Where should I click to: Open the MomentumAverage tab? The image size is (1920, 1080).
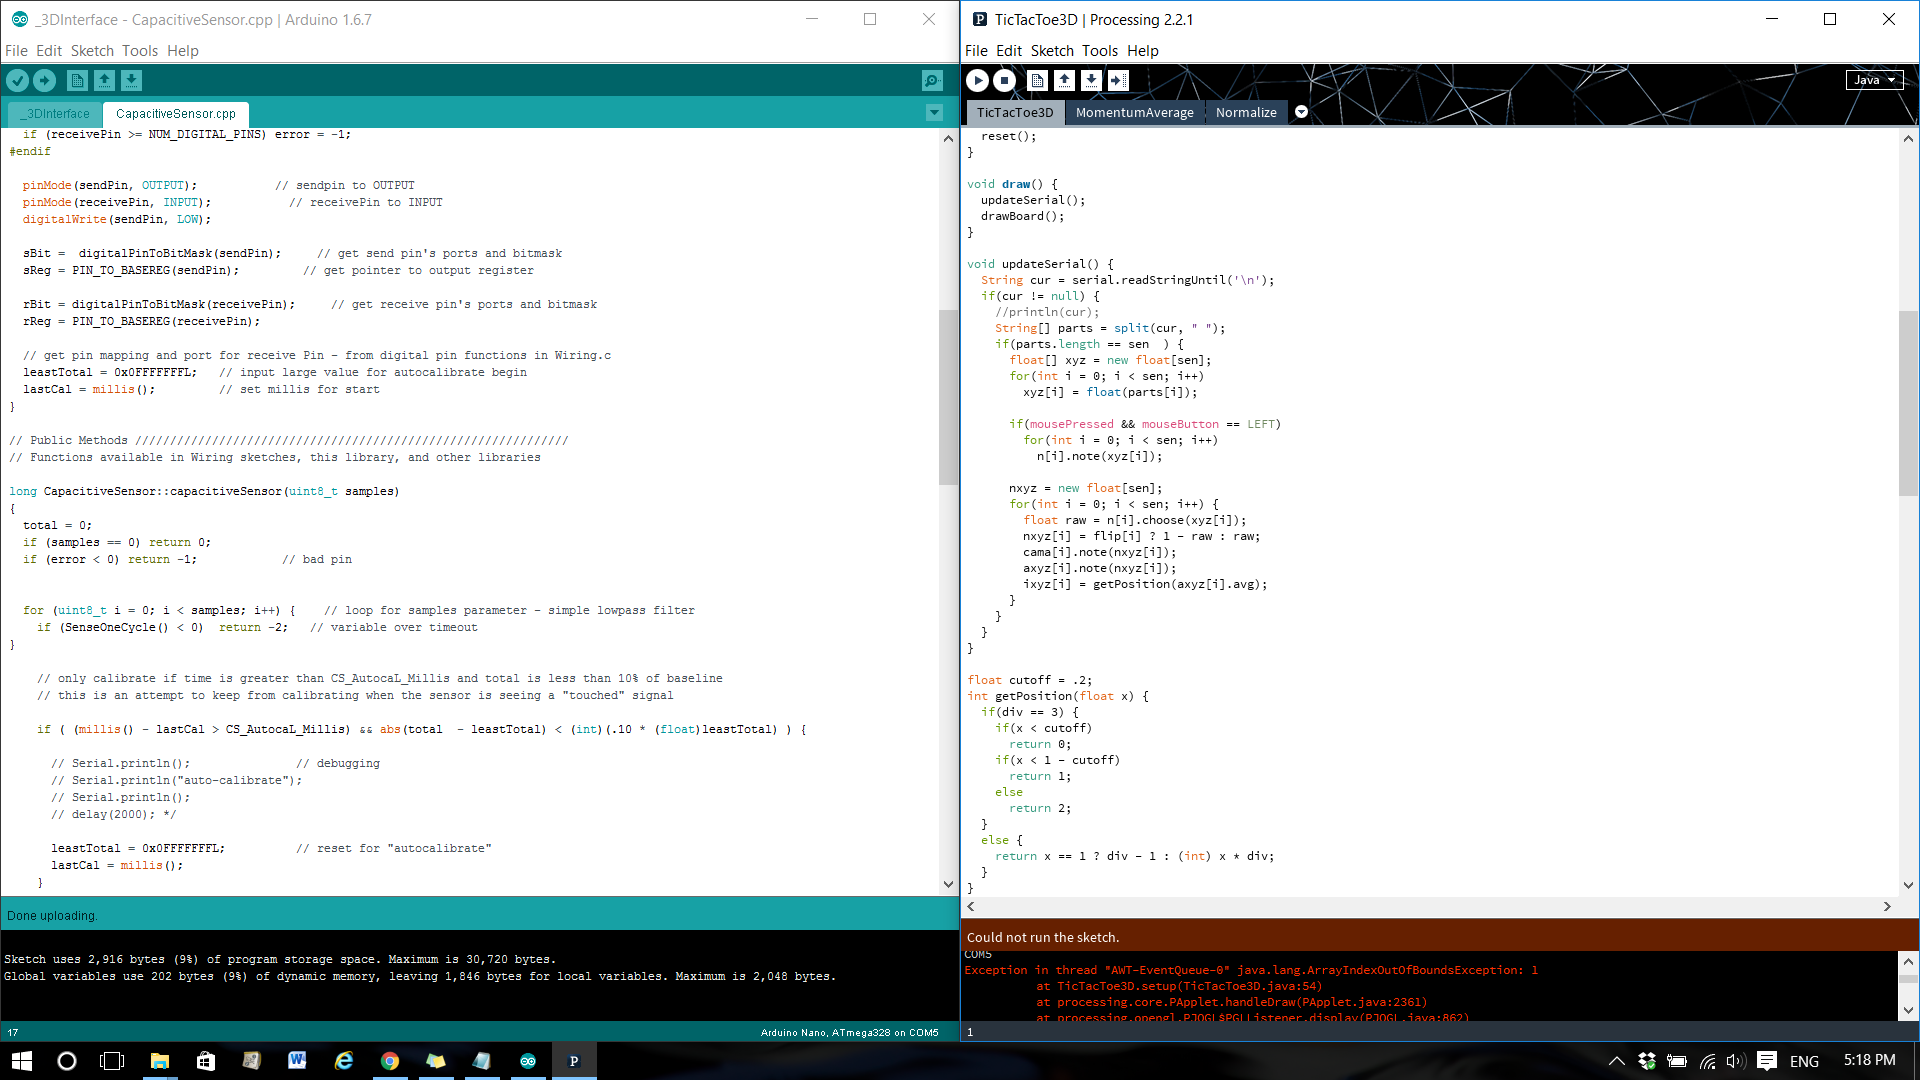[x=1134, y=113]
